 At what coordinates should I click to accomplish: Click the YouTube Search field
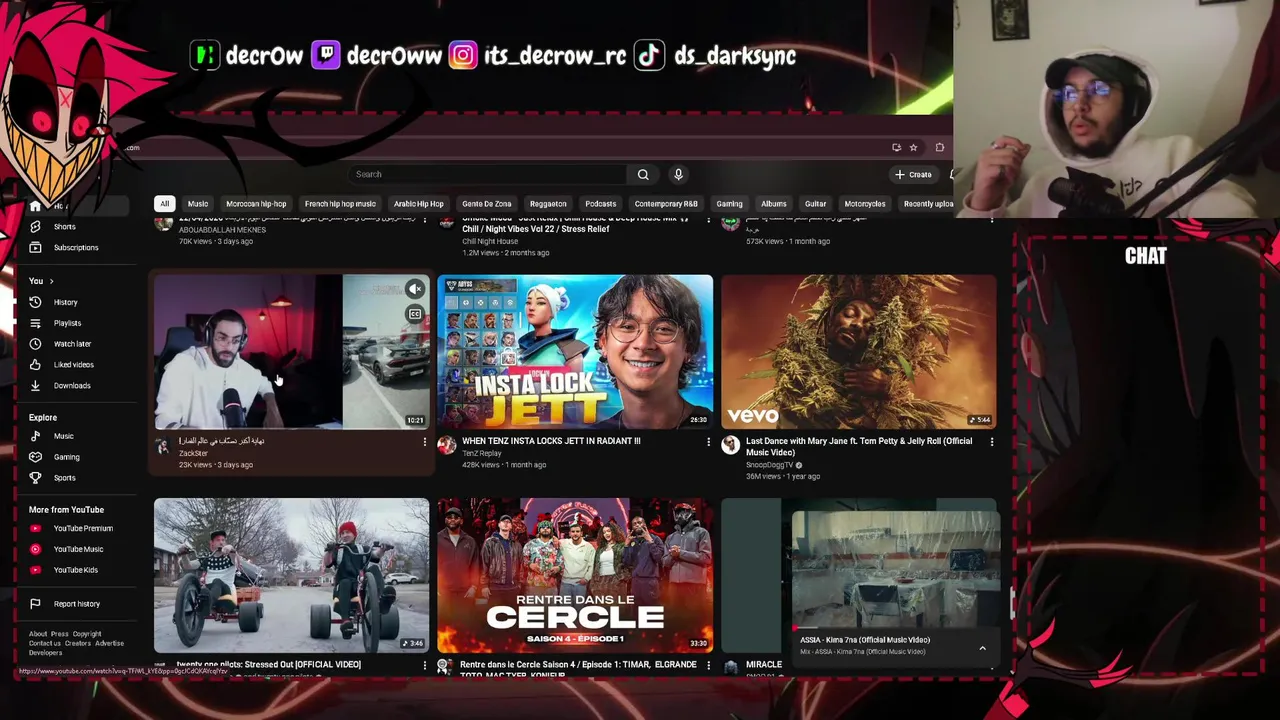point(488,175)
